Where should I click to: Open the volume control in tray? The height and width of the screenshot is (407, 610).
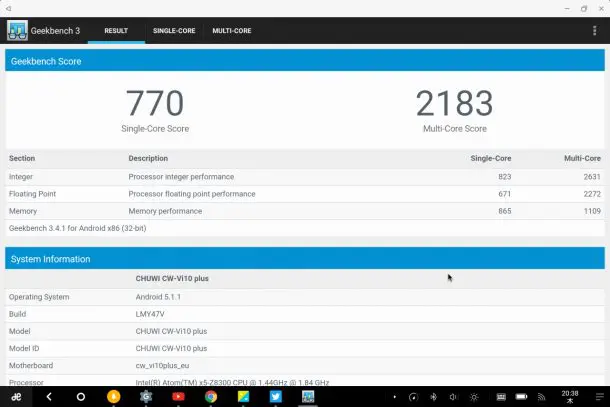[x=453, y=397]
